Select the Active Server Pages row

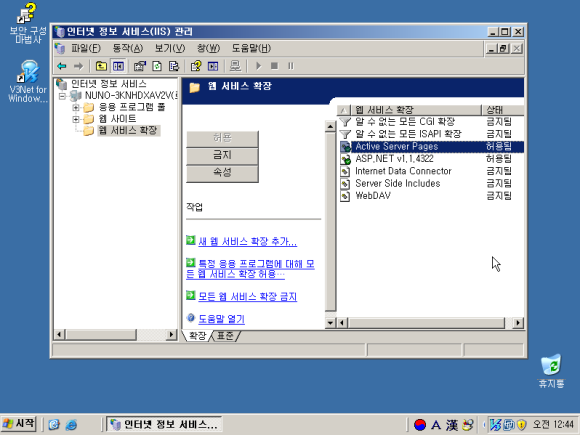pos(431,146)
